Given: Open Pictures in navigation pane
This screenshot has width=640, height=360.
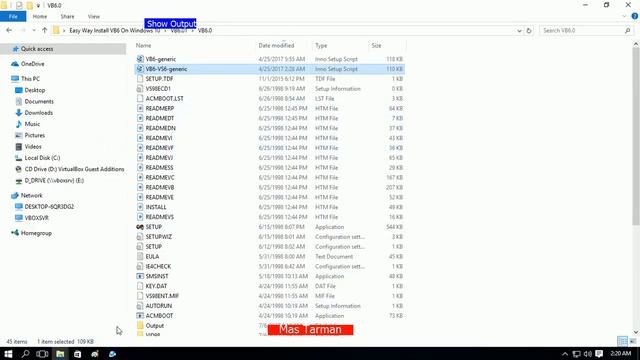Looking at the screenshot, I should coord(35,136).
